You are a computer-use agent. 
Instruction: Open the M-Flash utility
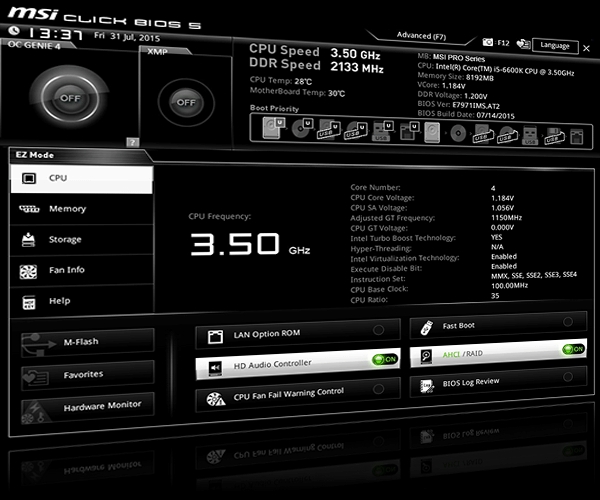[x=88, y=342]
